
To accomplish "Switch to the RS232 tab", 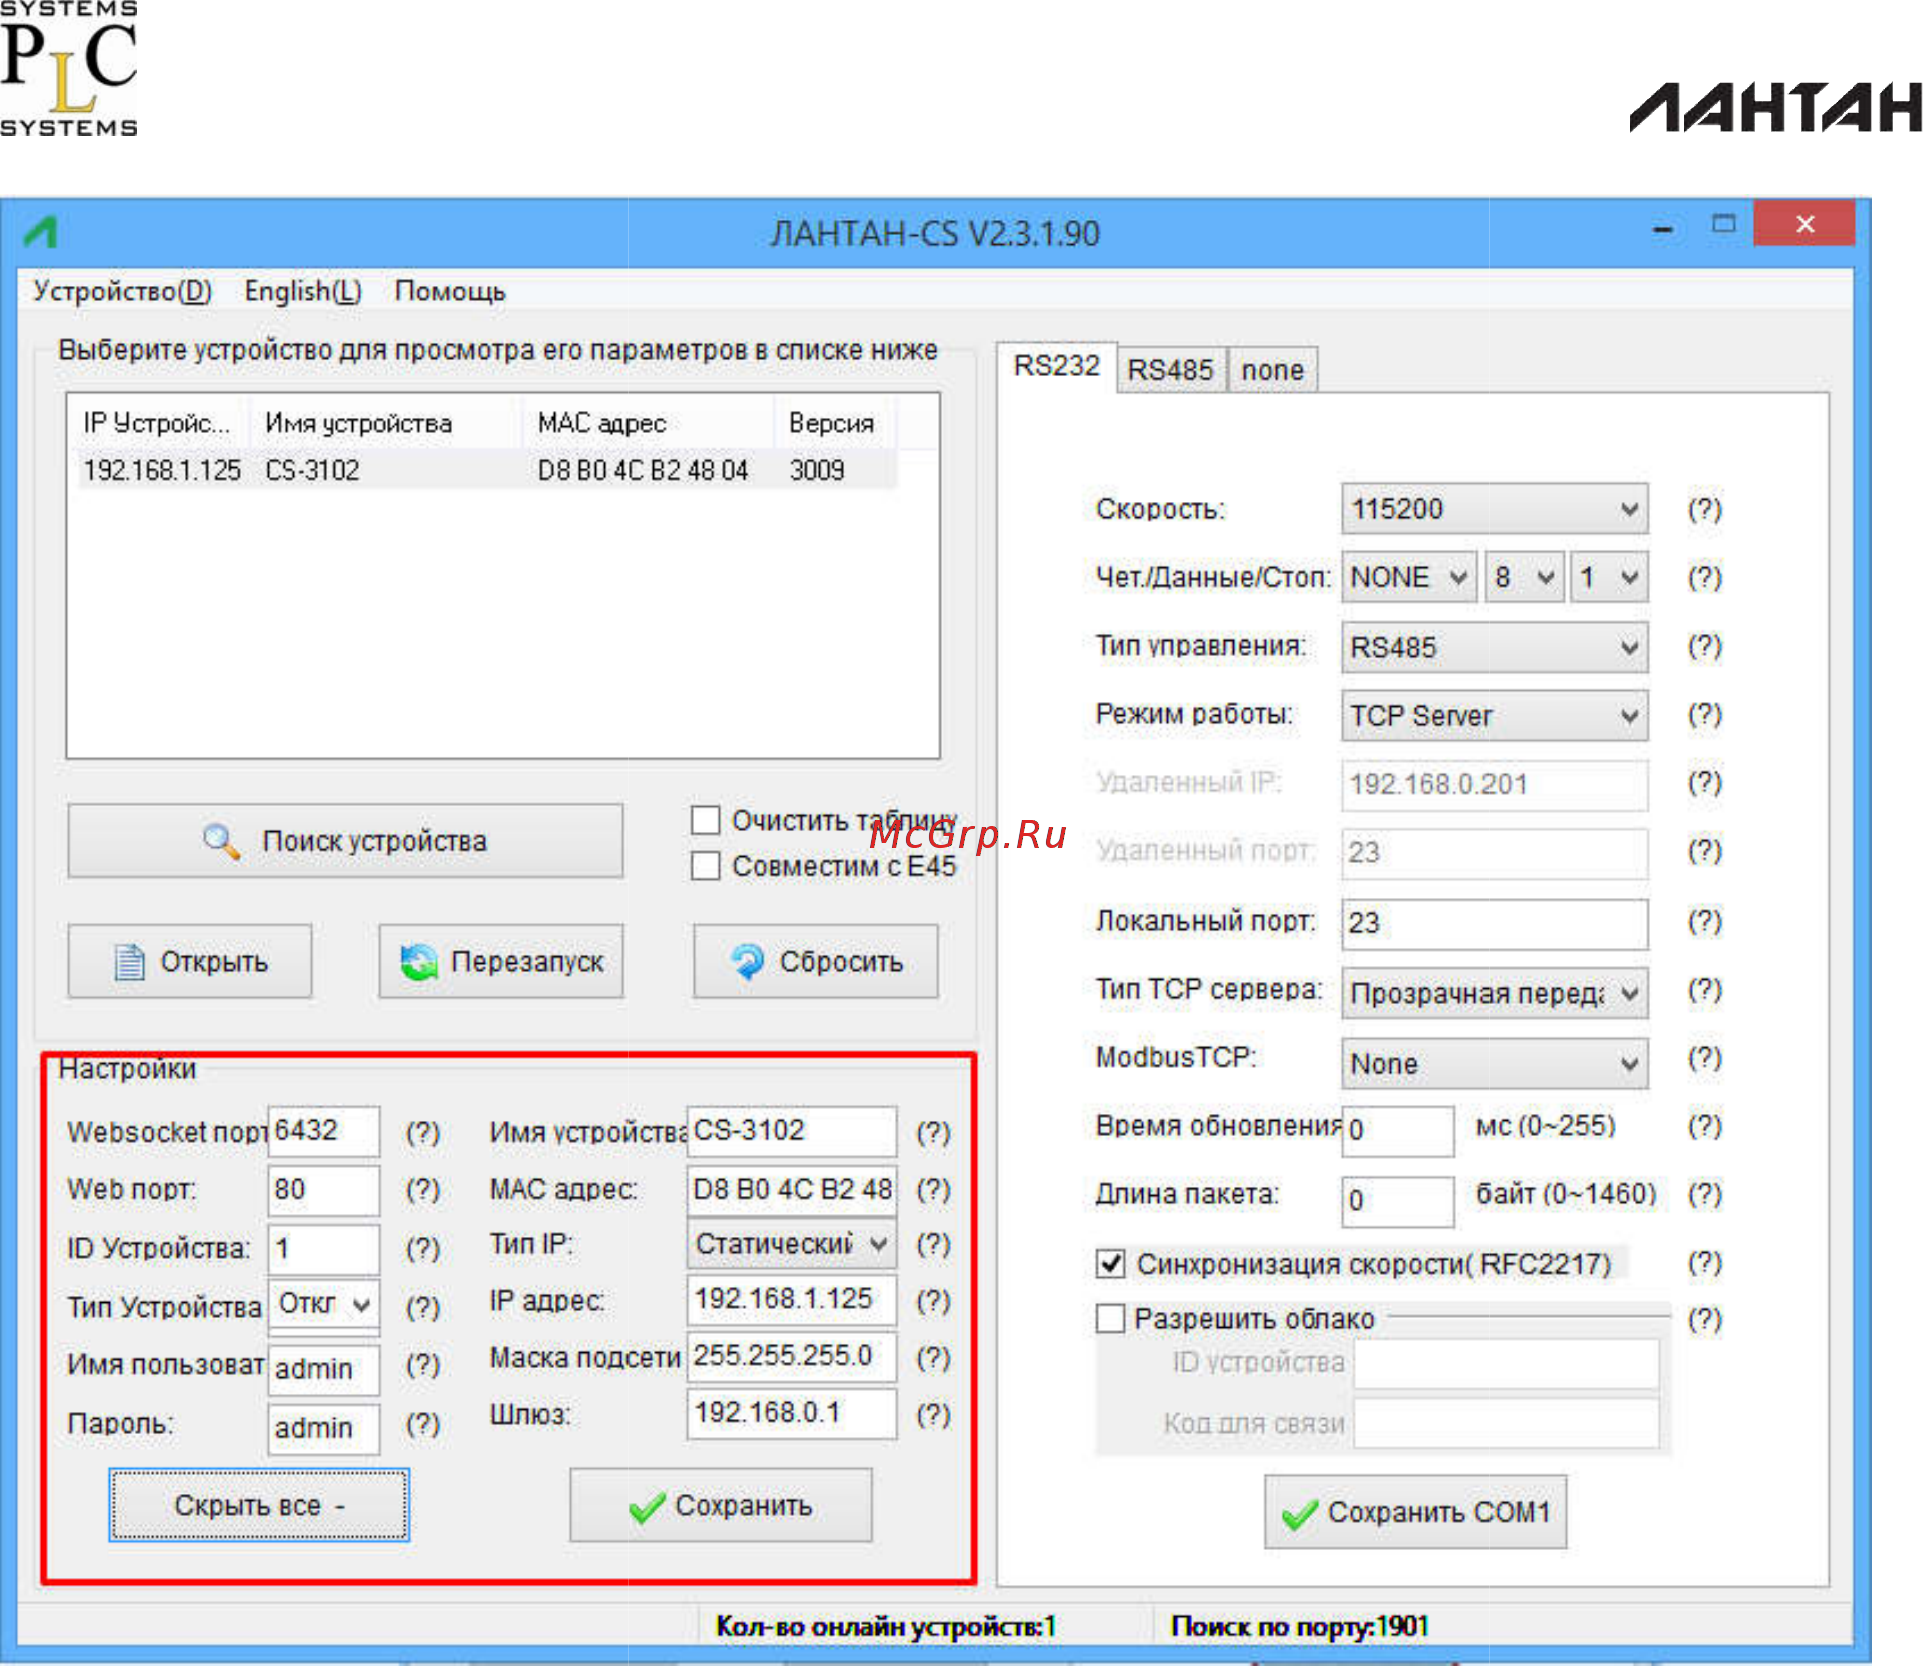I will click(x=1057, y=366).
